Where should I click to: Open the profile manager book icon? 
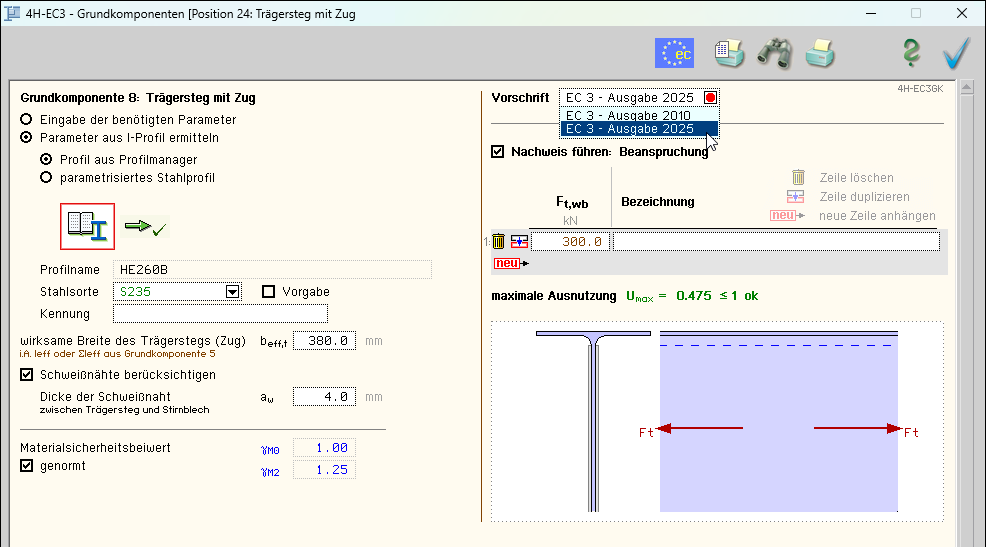(x=87, y=227)
